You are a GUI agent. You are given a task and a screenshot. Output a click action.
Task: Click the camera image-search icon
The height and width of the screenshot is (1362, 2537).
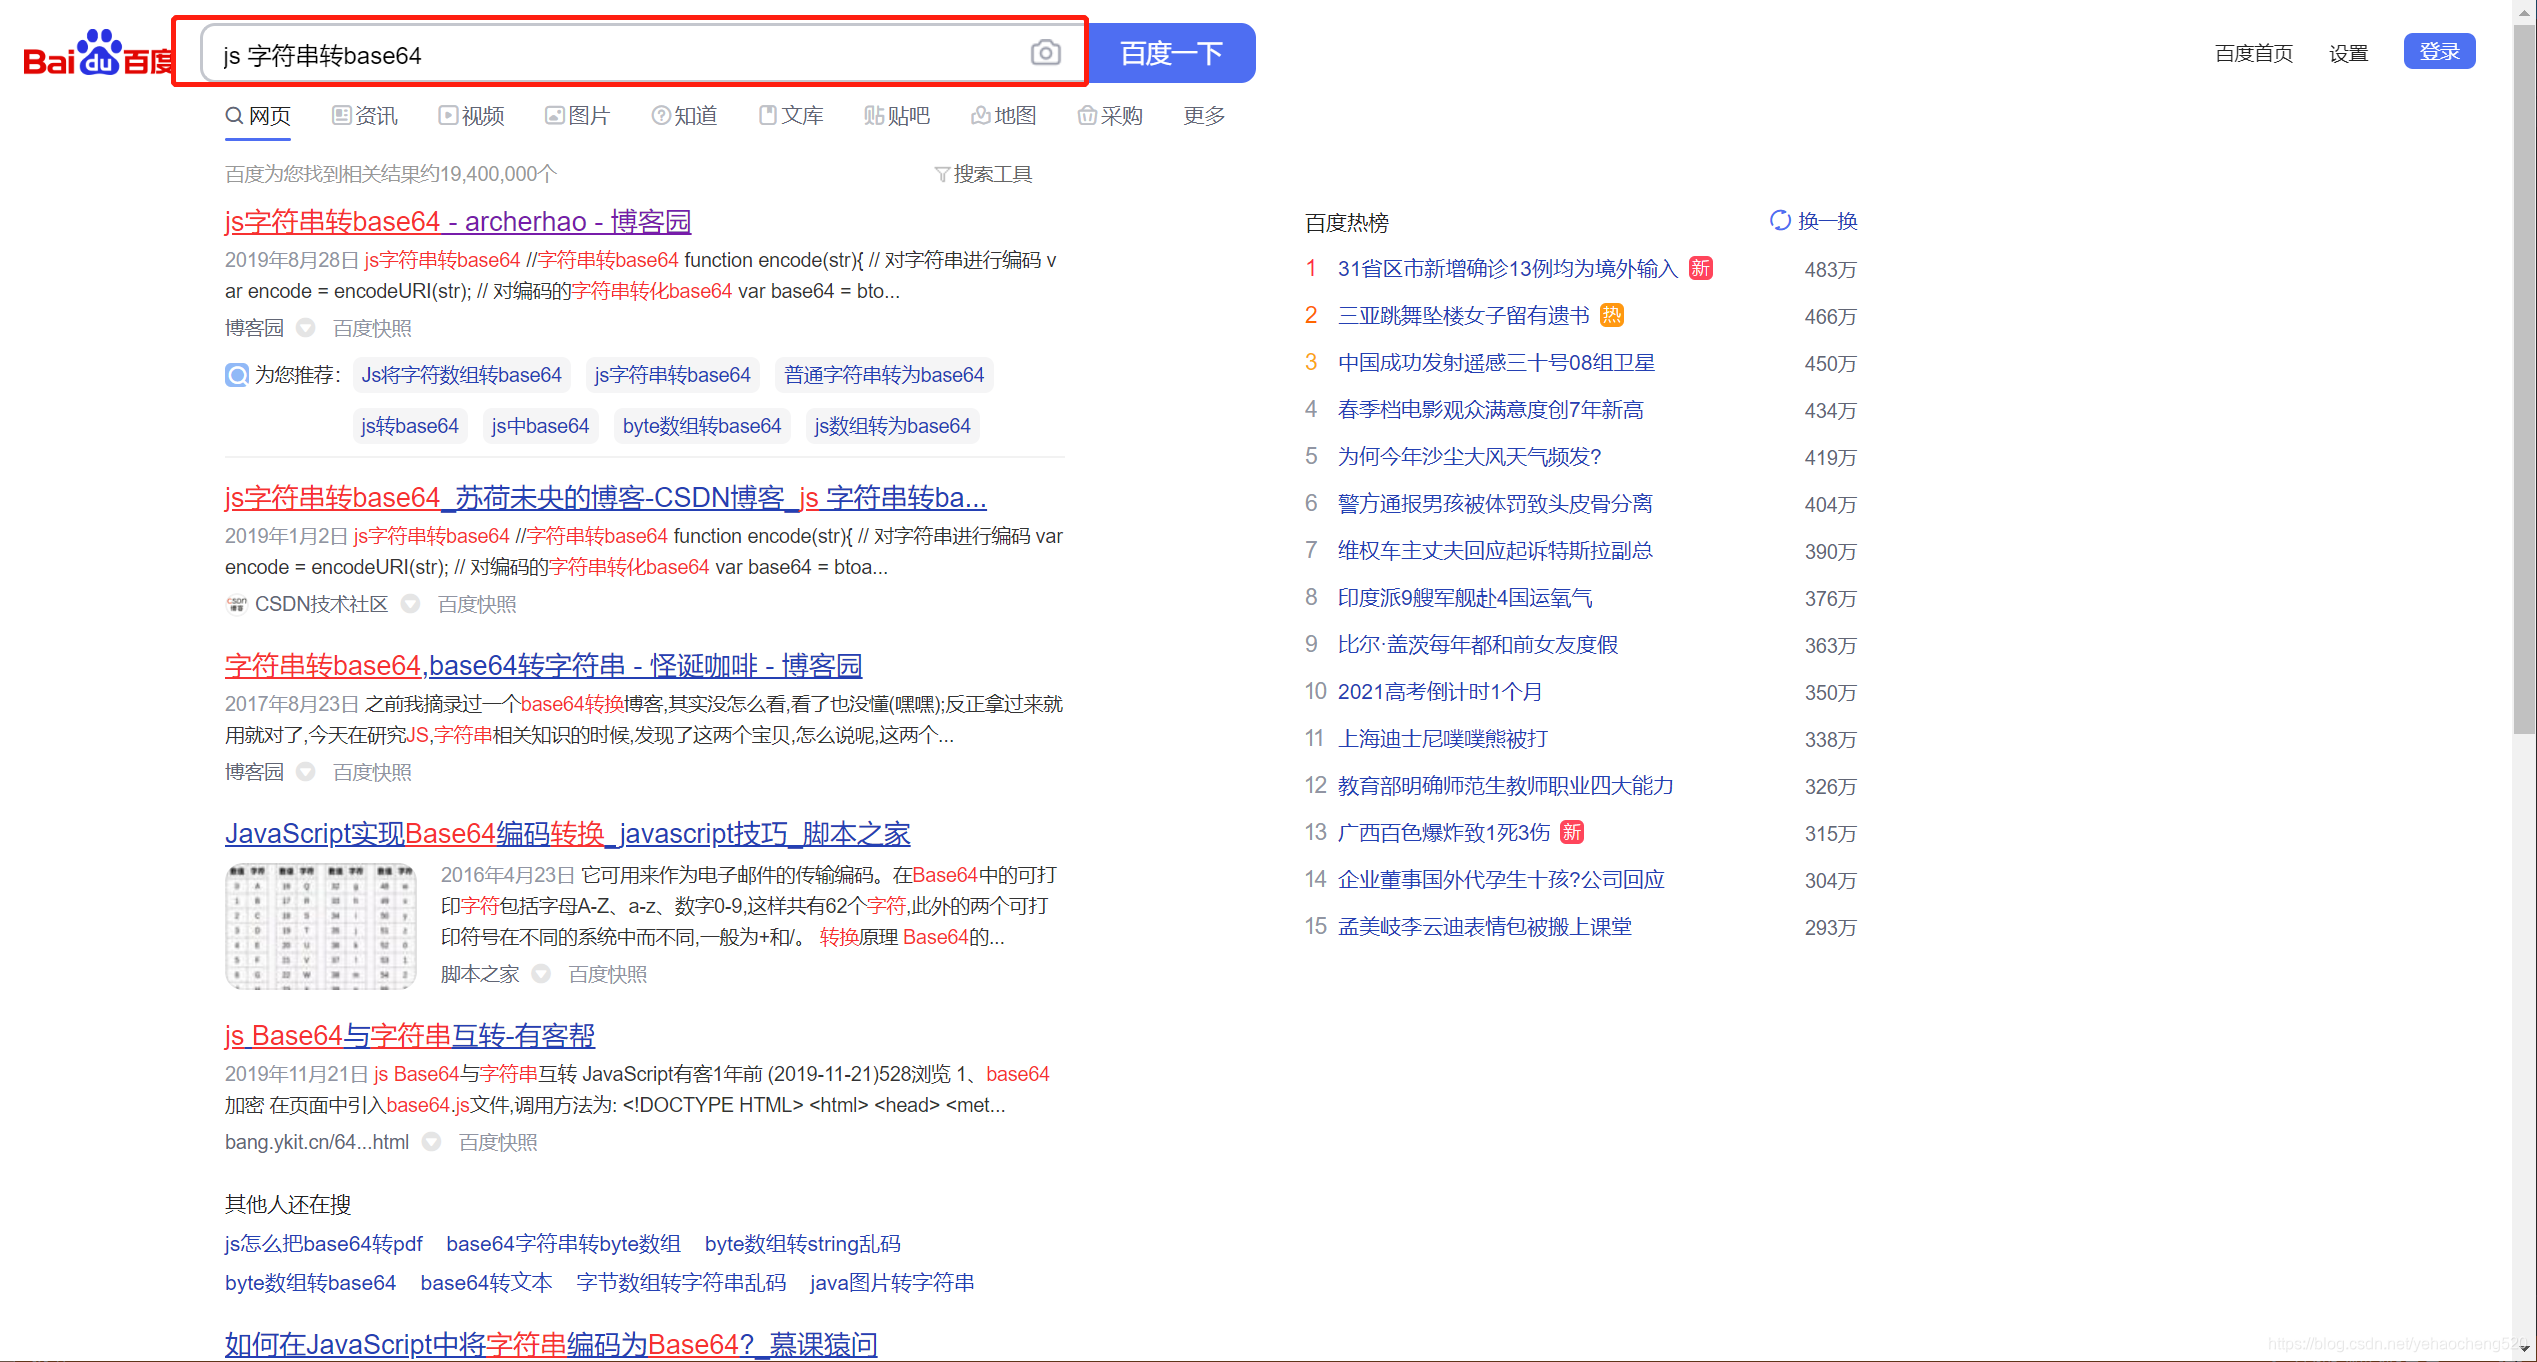click(x=1045, y=53)
